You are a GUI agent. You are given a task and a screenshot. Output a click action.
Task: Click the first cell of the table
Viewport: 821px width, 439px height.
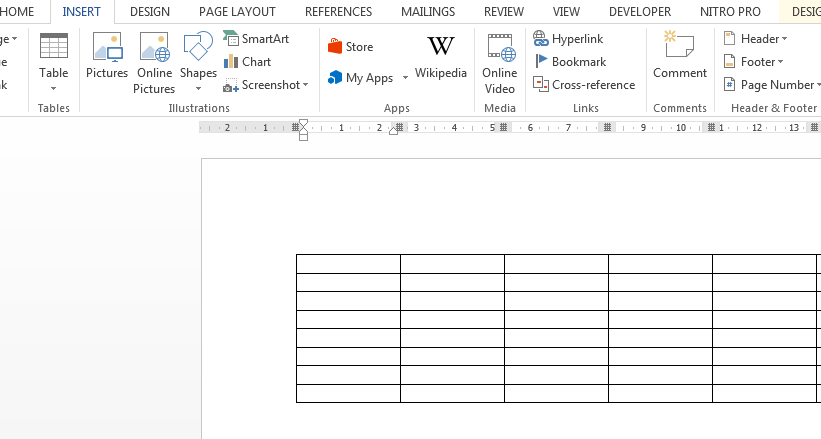(348, 264)
